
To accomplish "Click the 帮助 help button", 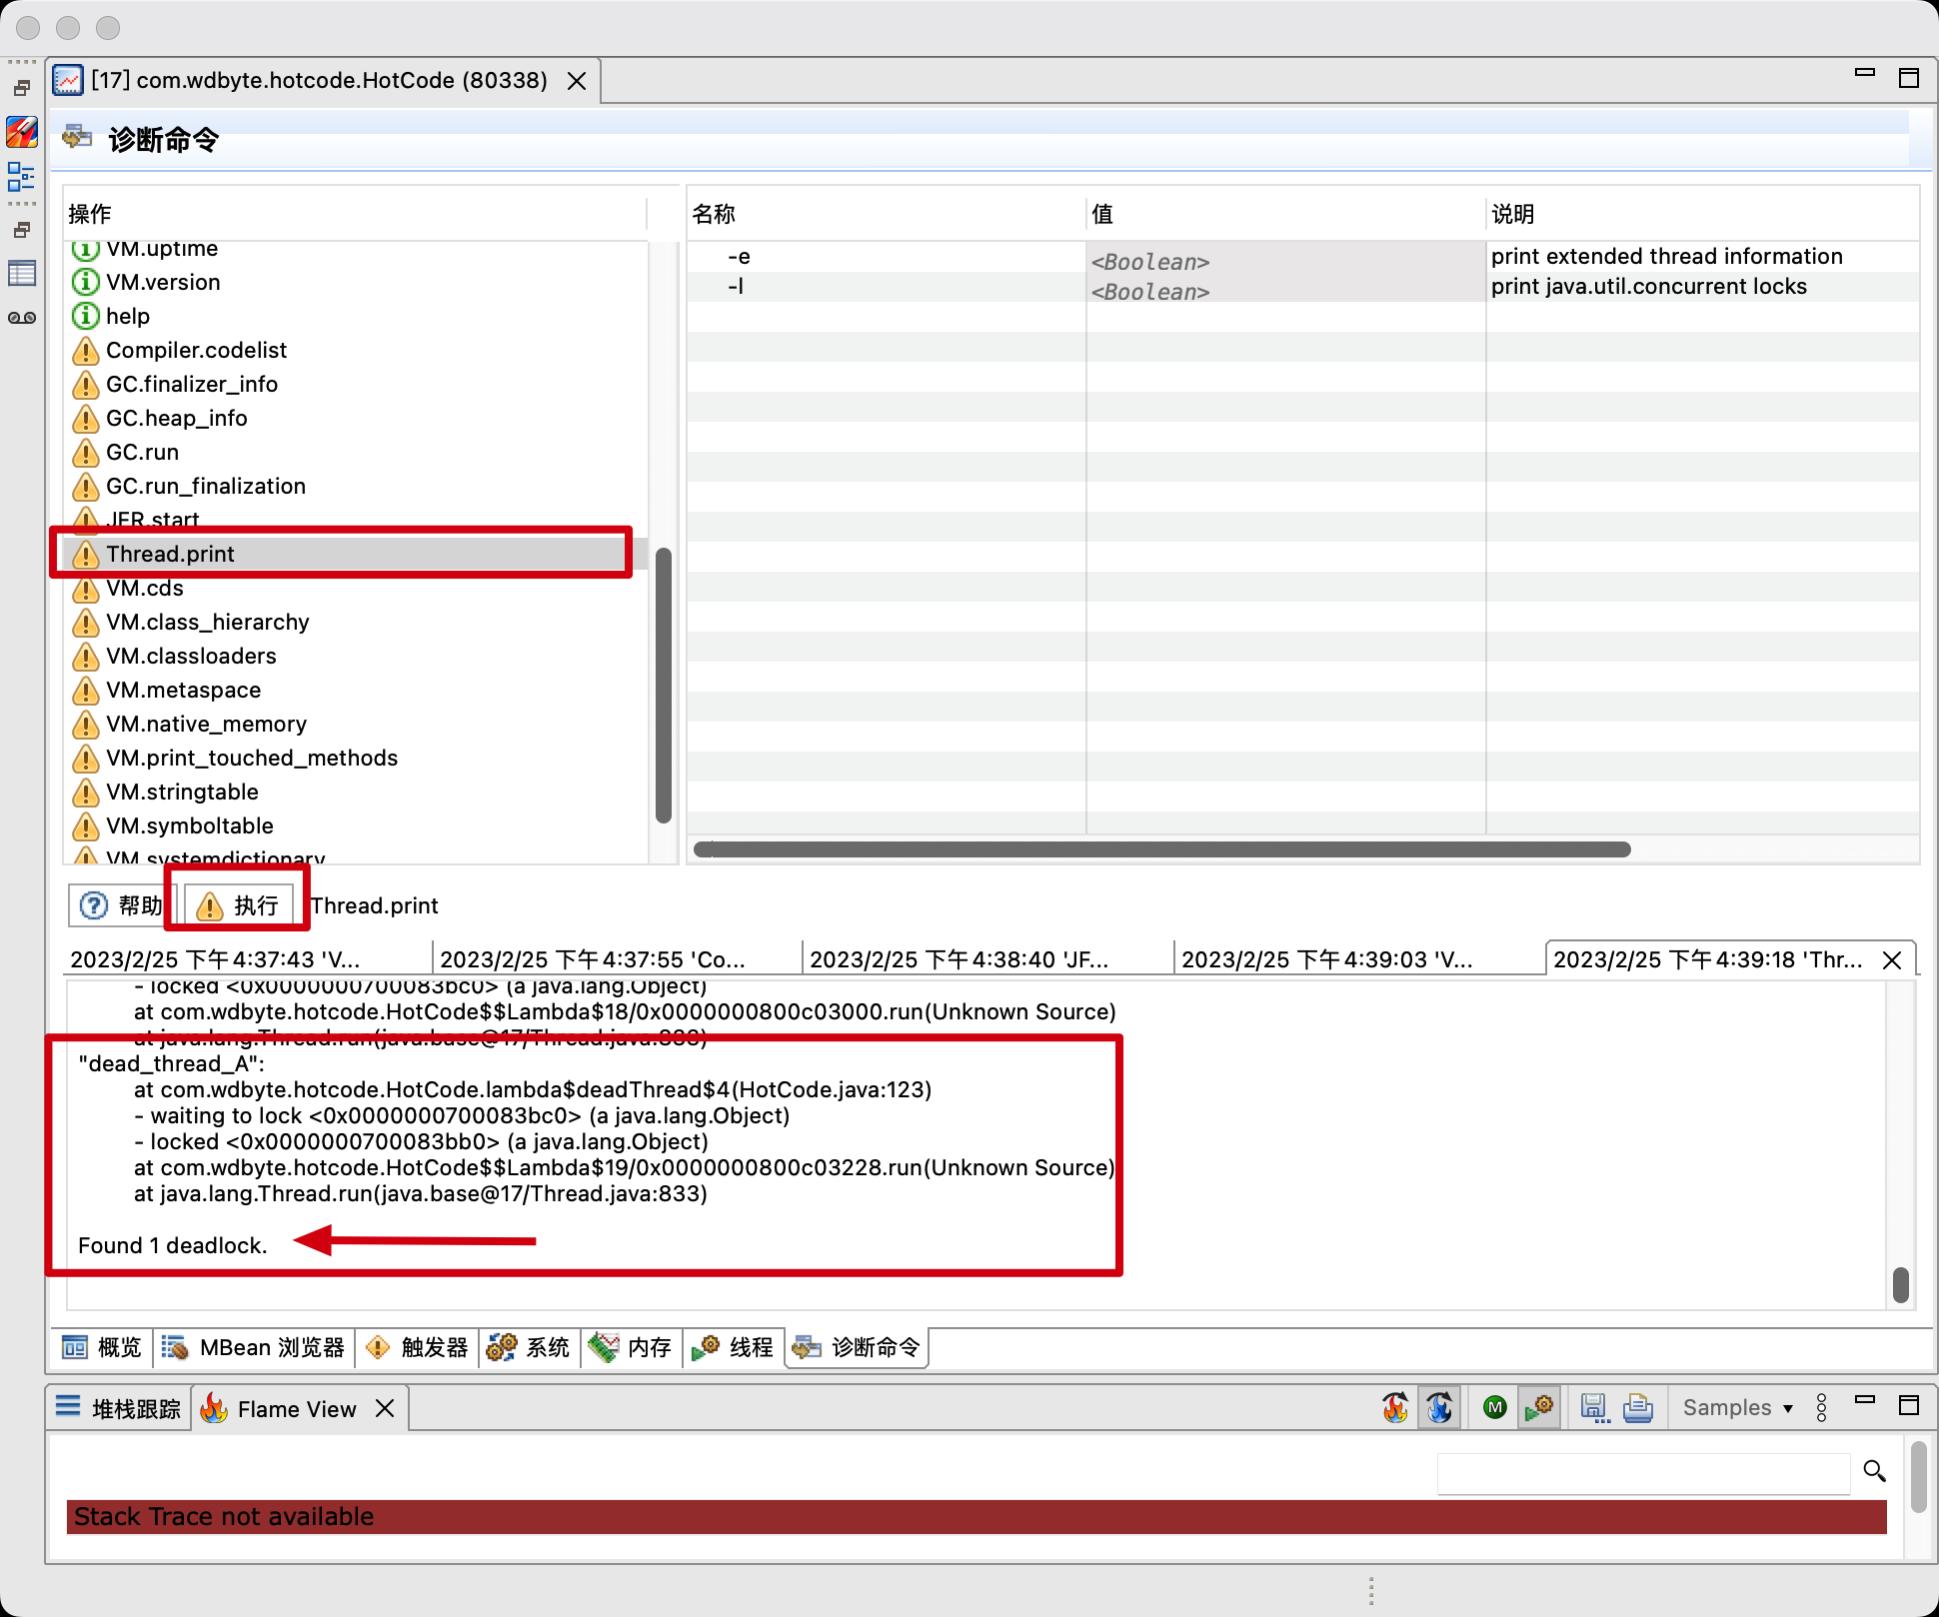I will coord(122,906).
